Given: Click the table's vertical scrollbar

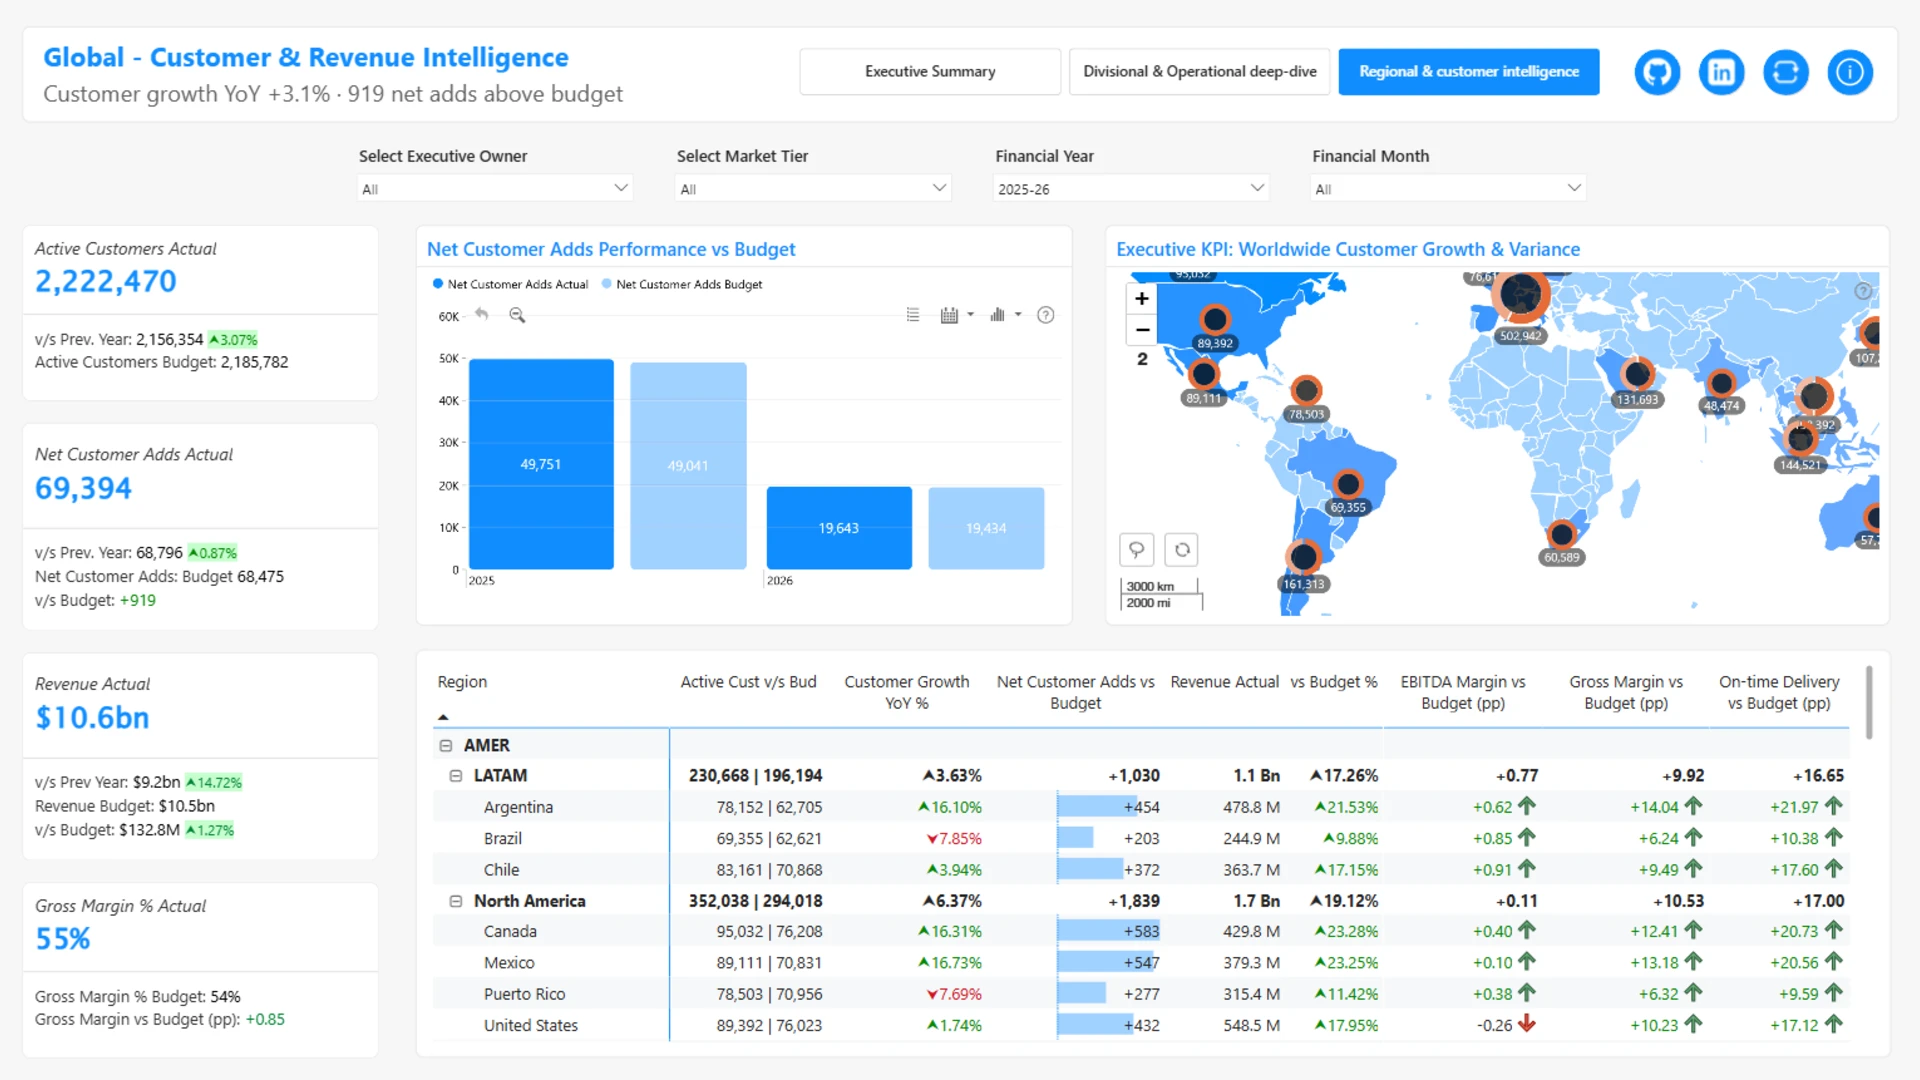Looking at the screenshot, I should [1868, 703].
